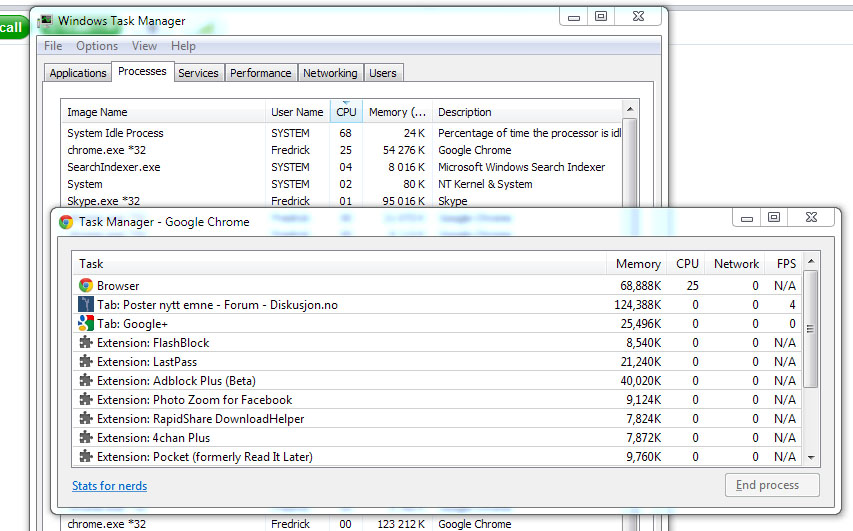Screen dimensions: 853x531
Task: Select Extension: 4chan Plus row
Action: [438, 438]
